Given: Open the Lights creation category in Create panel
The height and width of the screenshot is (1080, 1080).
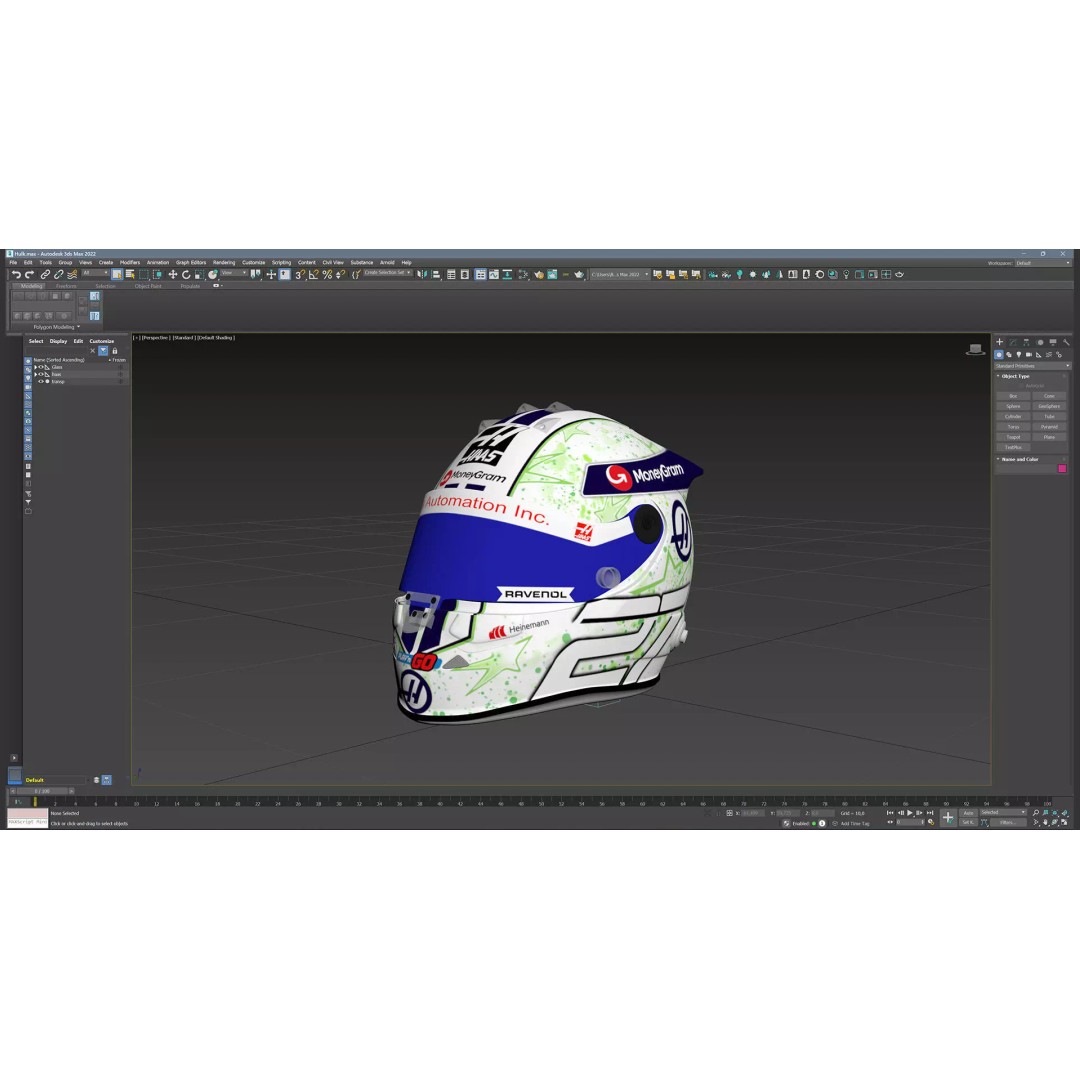Looking at the screenshot, I should [x=1019, y=355].
